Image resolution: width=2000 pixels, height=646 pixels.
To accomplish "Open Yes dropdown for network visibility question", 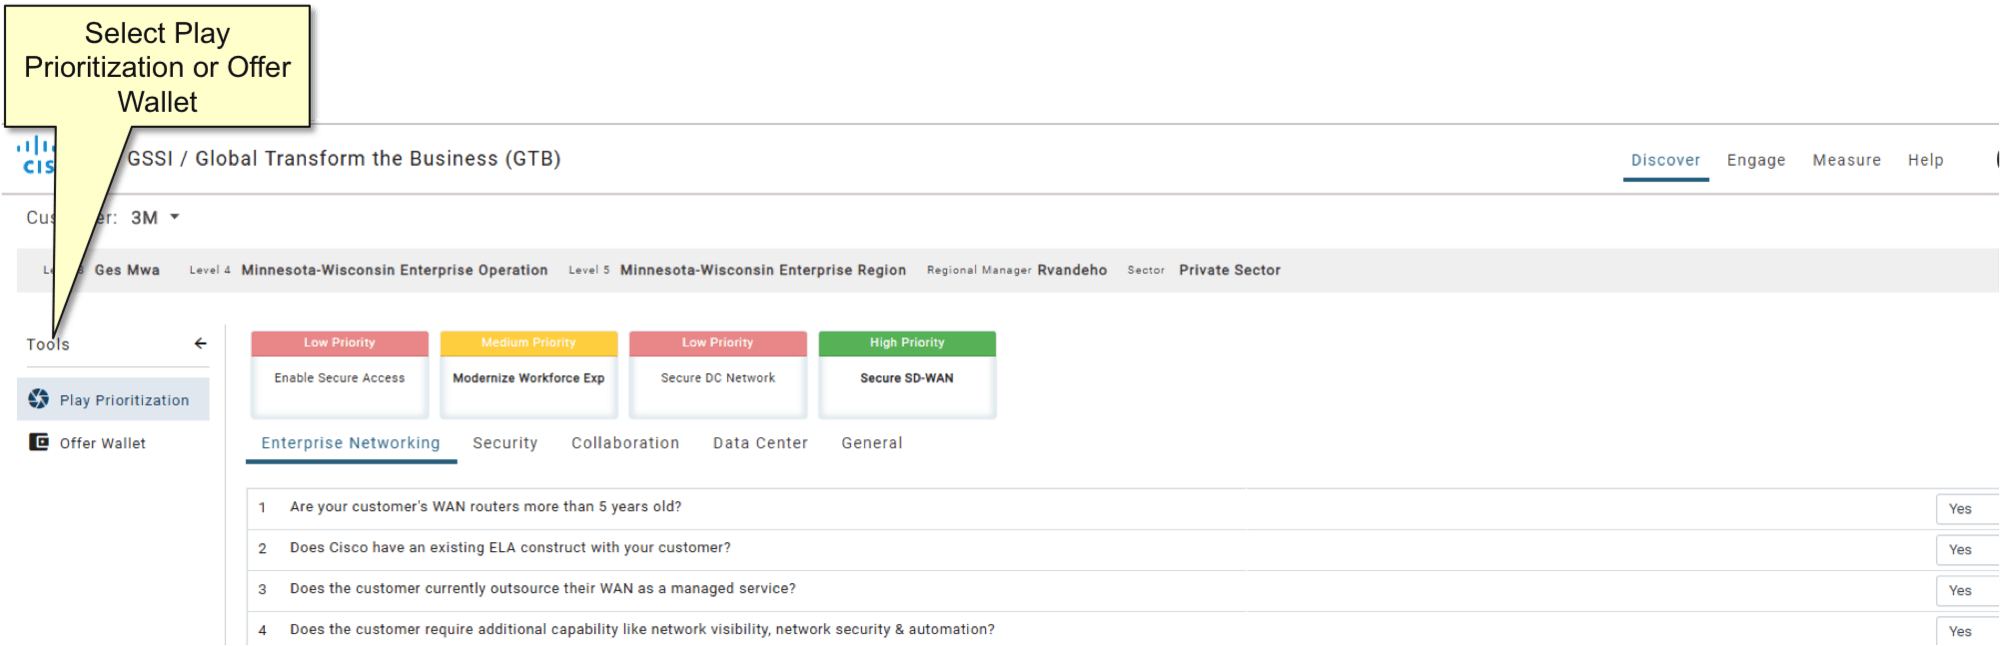I will (1967, 632).
